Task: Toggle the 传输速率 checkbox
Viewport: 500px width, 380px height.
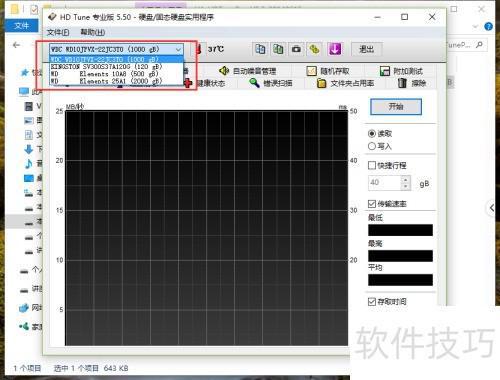Action: (372, 204)
